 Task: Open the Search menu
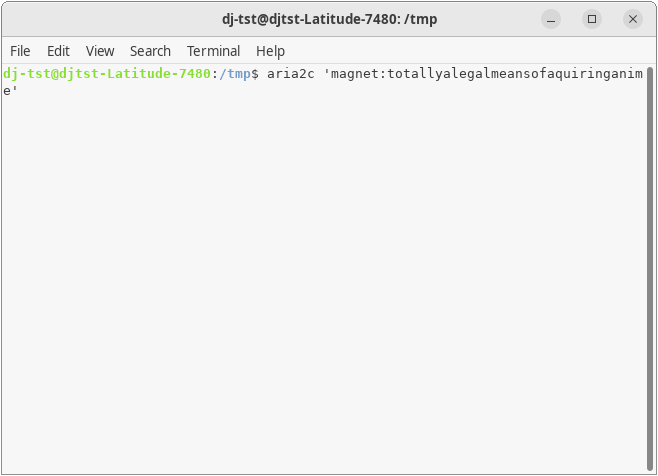[x=150, y=51]
